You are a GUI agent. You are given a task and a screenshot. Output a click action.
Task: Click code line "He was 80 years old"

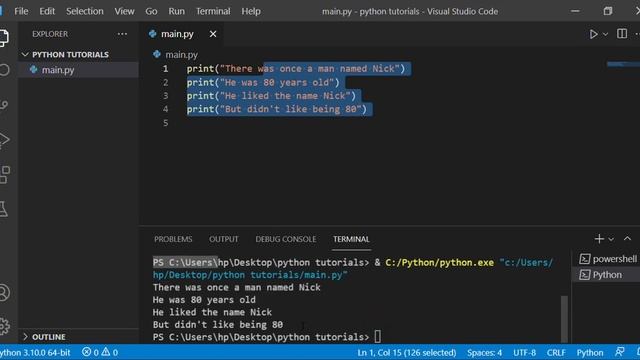263,82
